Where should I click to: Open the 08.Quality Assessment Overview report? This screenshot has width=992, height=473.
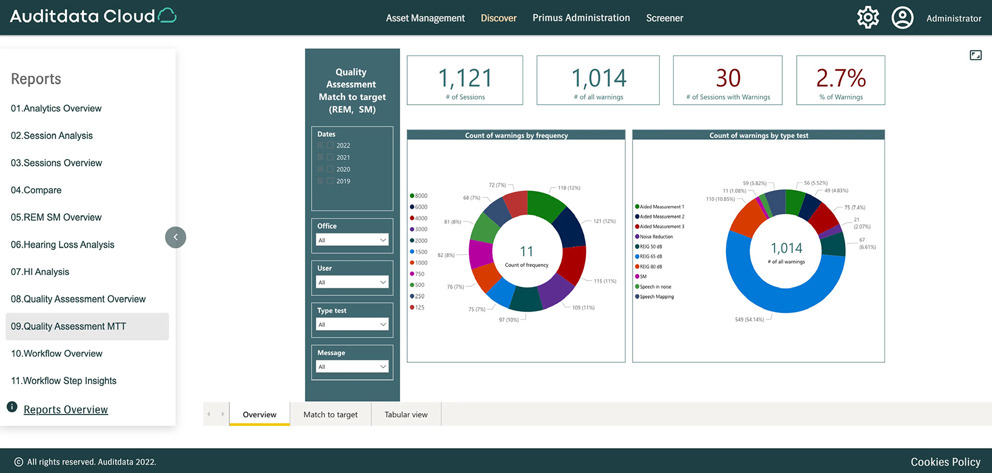(78, 298)
